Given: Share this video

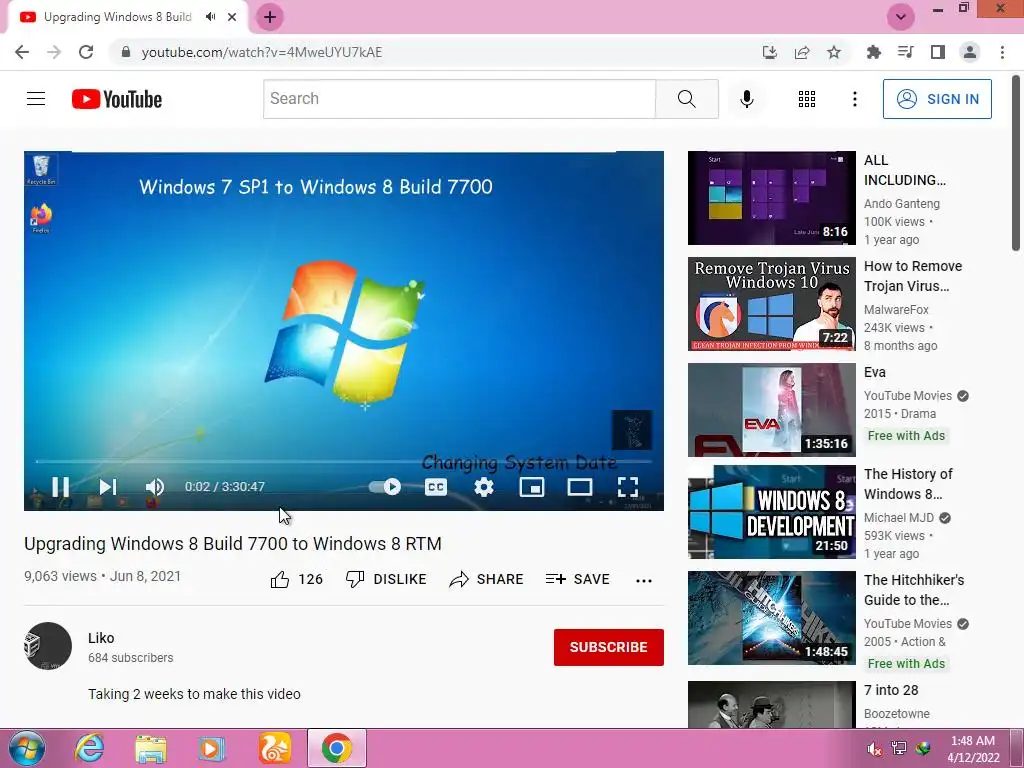Looking at the screenshot, I should click(487, 579).
